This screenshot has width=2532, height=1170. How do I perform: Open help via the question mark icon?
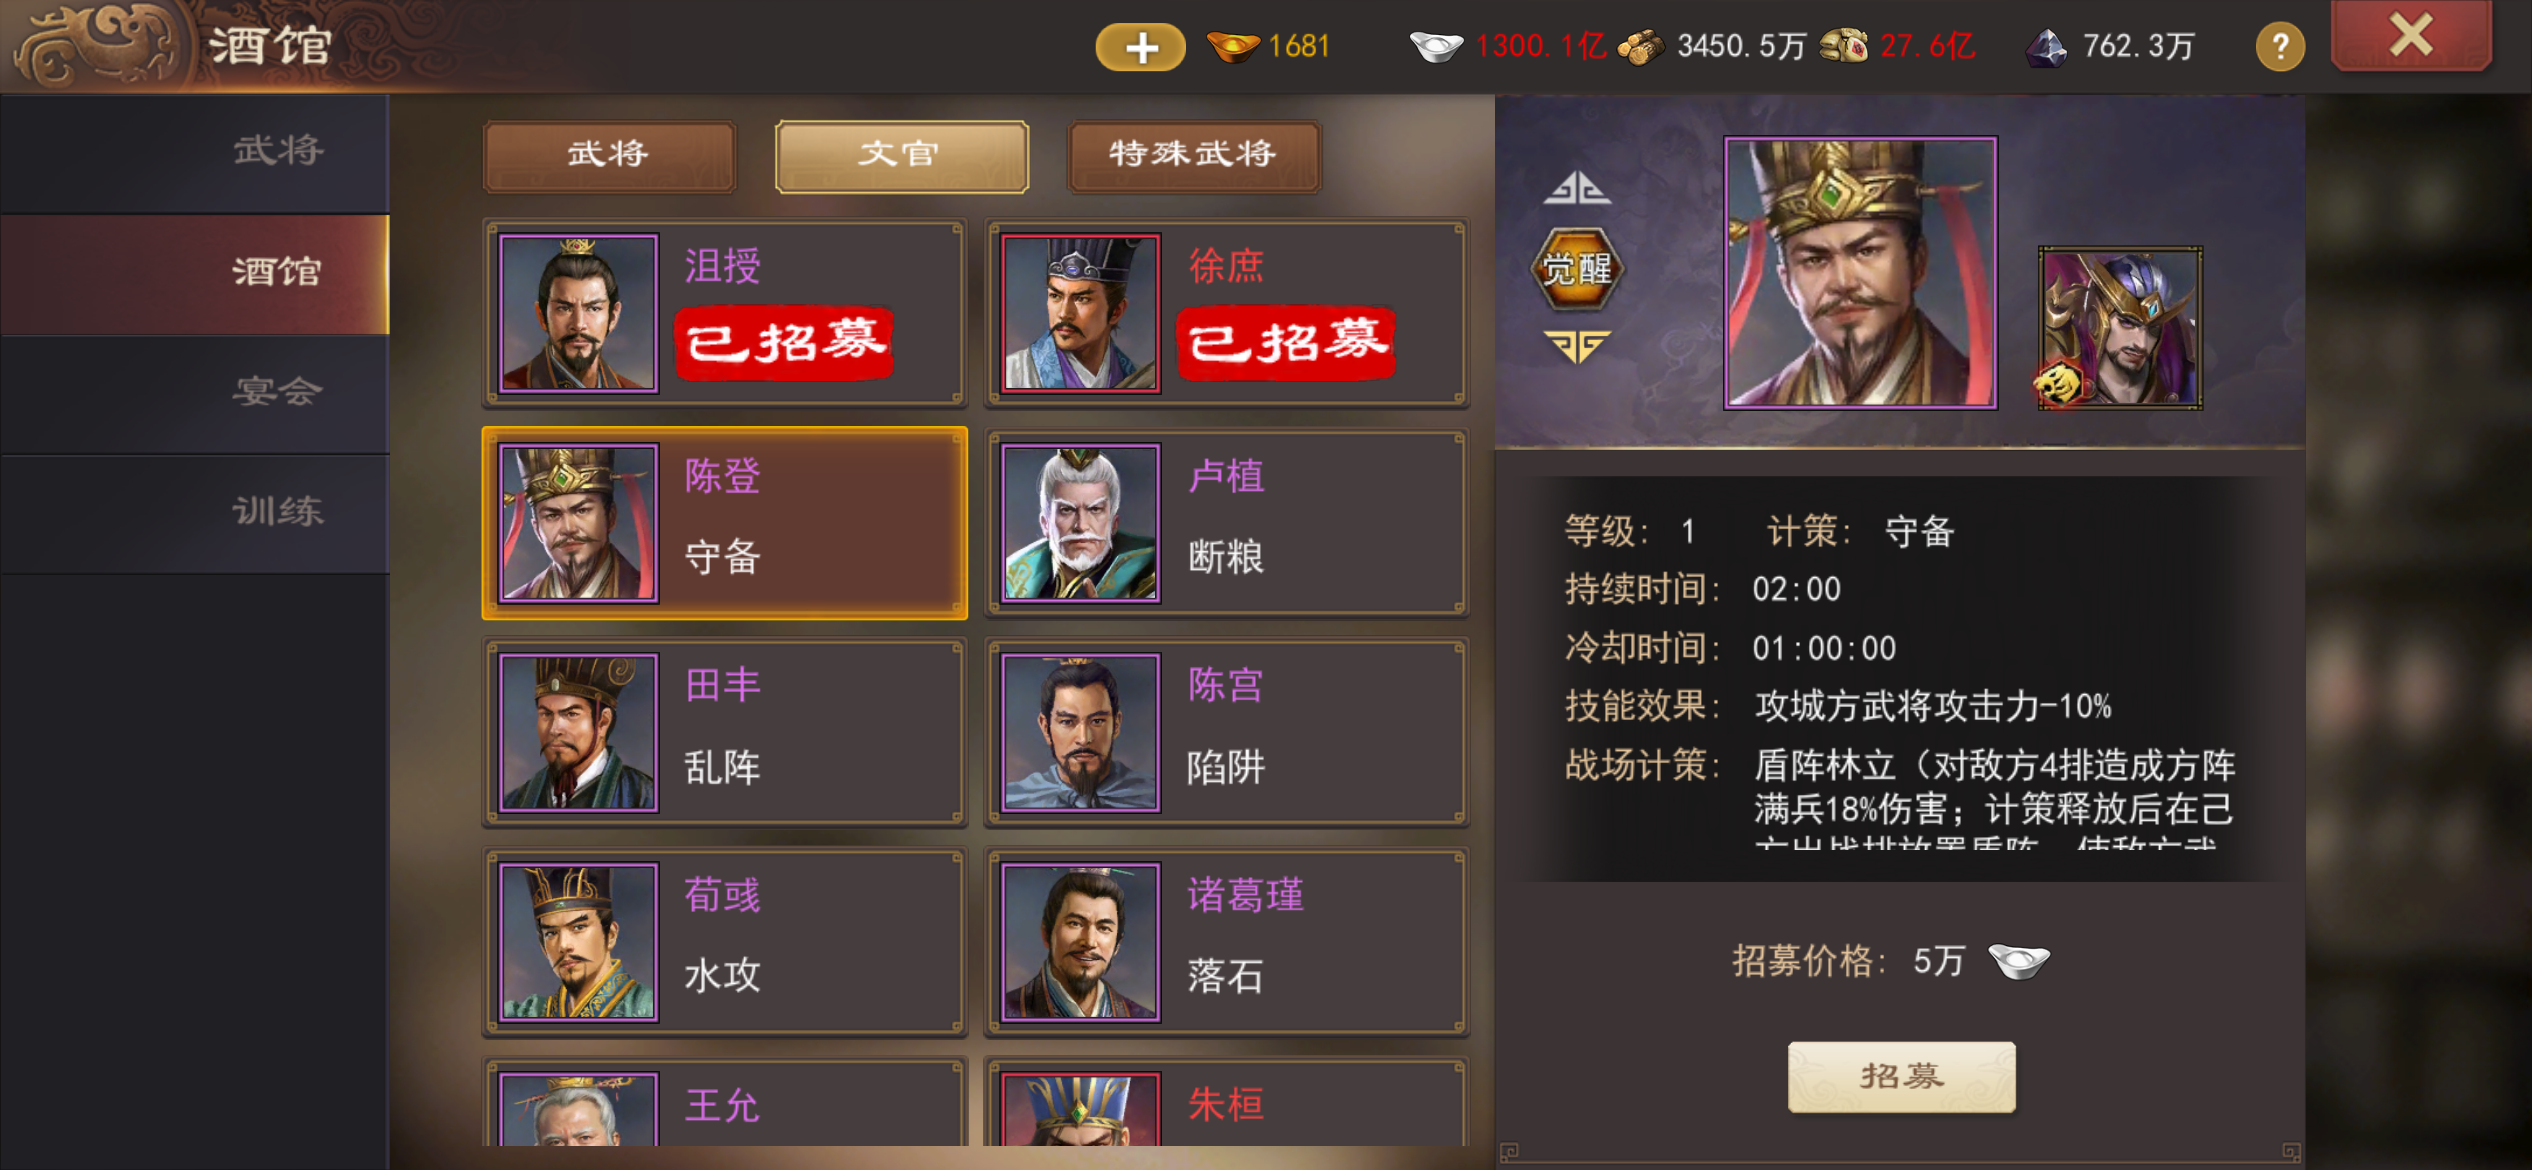click(2280, 47)
